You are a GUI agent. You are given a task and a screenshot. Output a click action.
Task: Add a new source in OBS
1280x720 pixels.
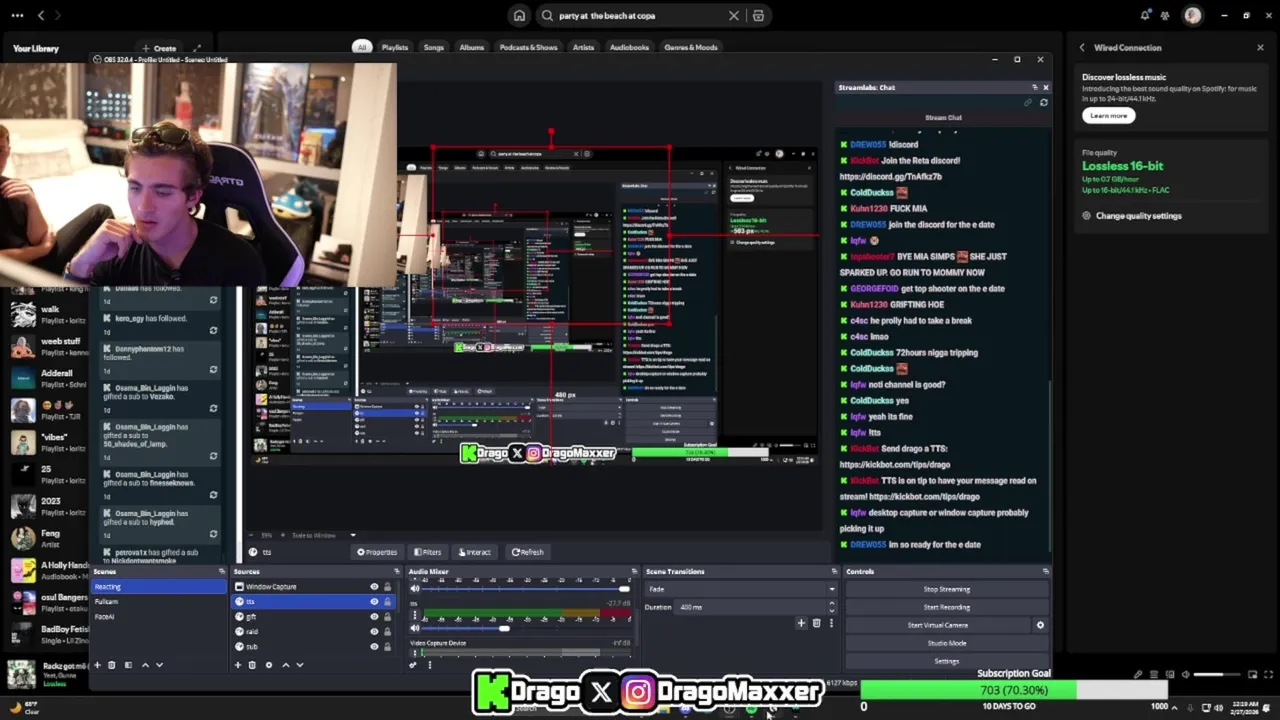click(238, 665)
